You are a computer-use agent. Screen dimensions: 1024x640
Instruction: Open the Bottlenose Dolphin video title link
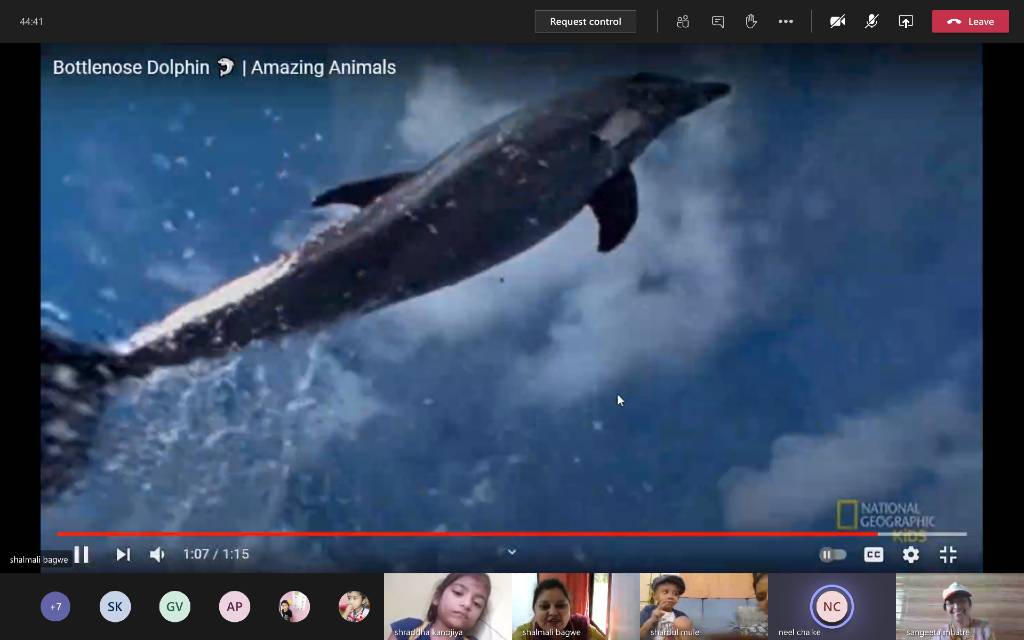(x=224, y=67)
